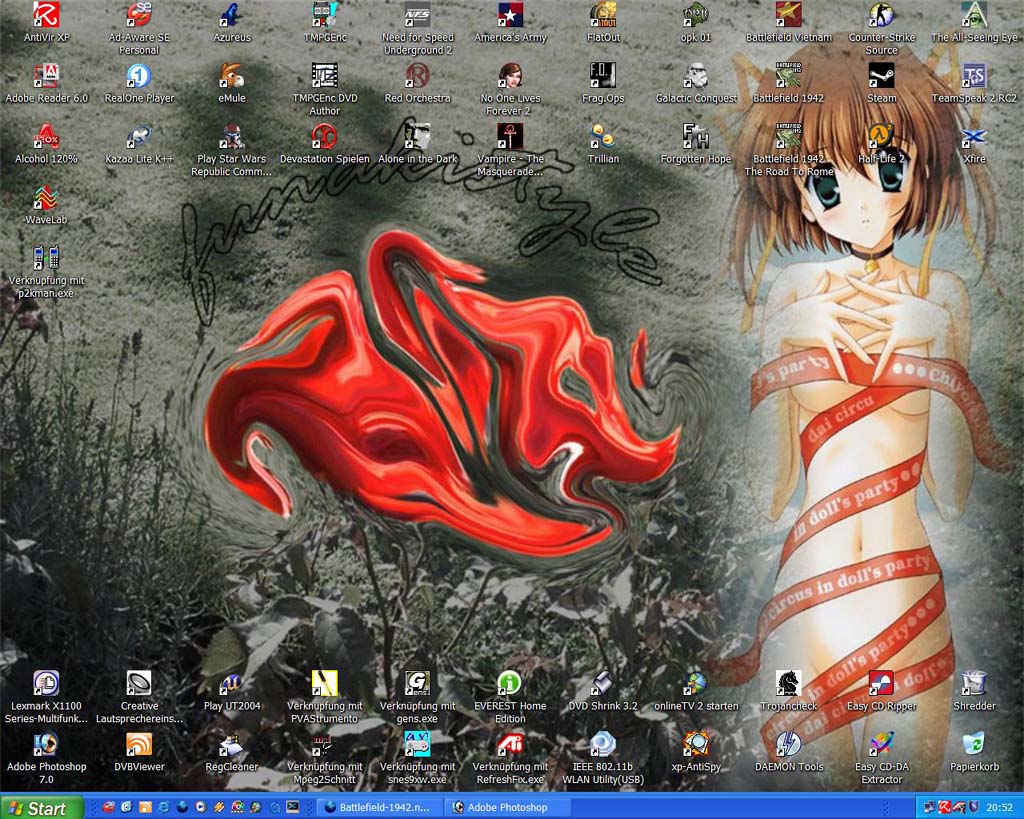Select the Azureus desktop icon

click(232, 14)
